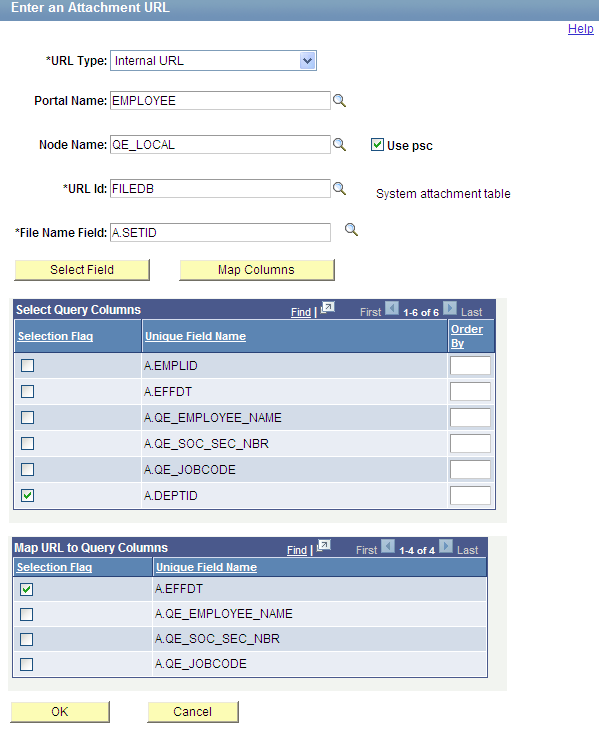Viewport: 599px width, 737px height.
Task: Click '1-4 of 4' row counter
Action: 417,550
